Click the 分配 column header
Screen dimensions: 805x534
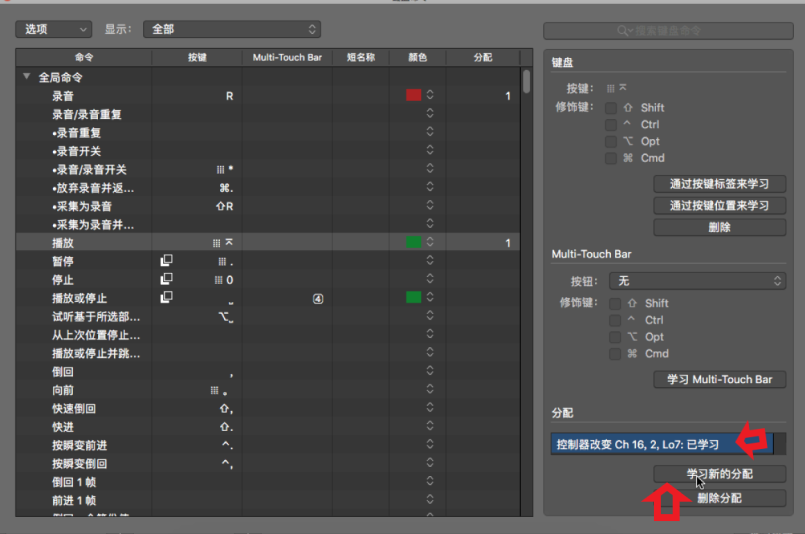[482, 58]
